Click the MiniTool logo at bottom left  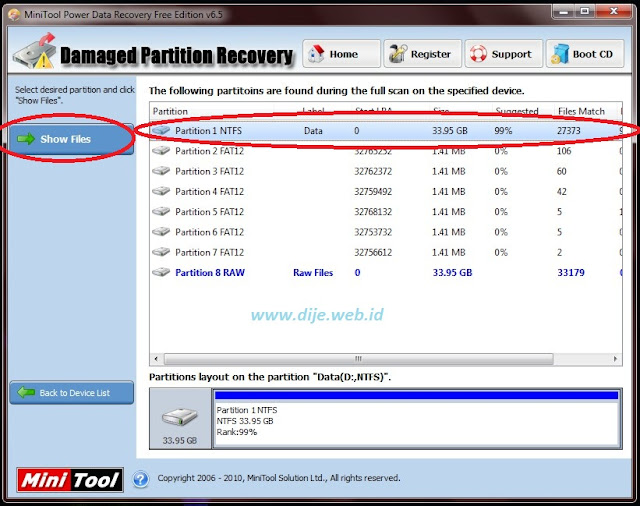point(70,480)
